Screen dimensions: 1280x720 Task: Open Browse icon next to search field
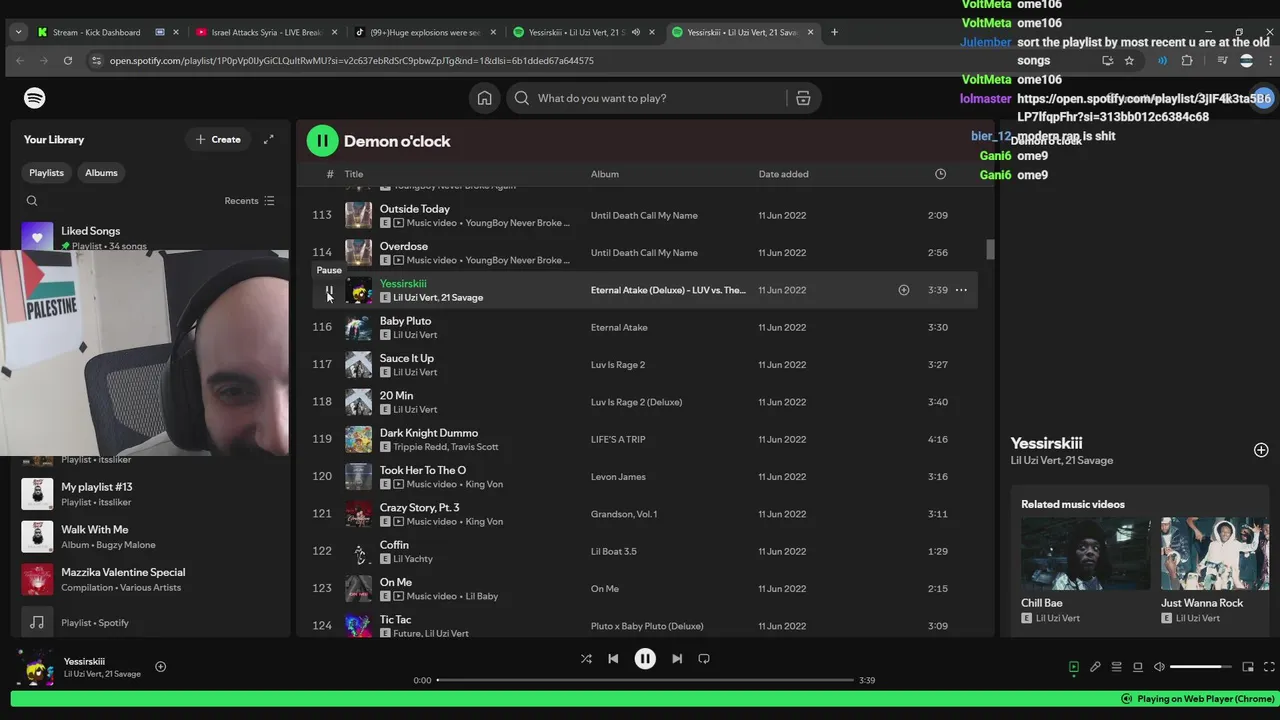803,98
